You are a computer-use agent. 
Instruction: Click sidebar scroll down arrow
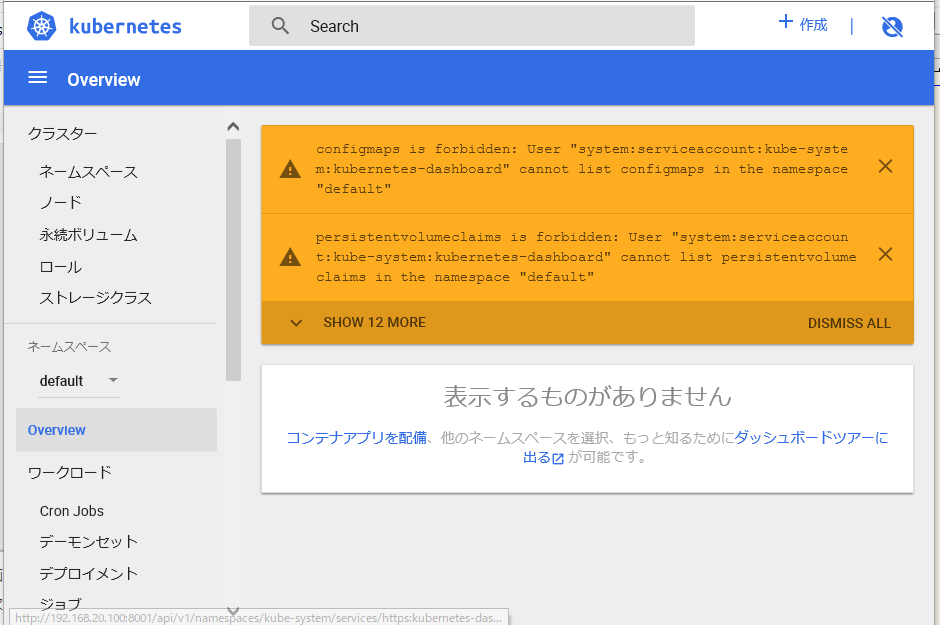[x=233, y=611]
